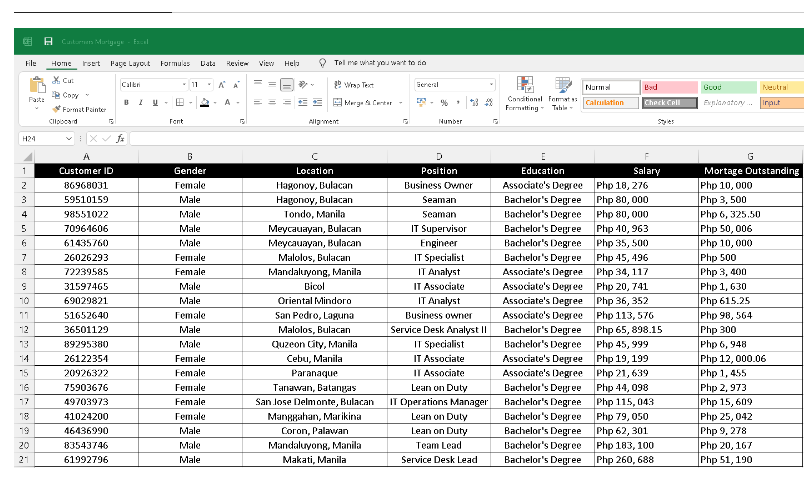811x479 pixels.
Task: Click the Insert Function fx icon
Action: [120, 139]
